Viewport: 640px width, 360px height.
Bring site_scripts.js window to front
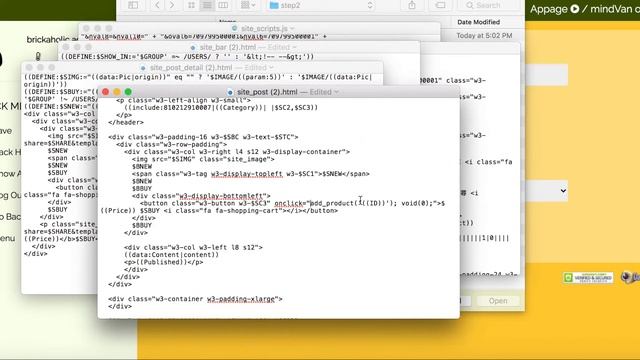260,28
